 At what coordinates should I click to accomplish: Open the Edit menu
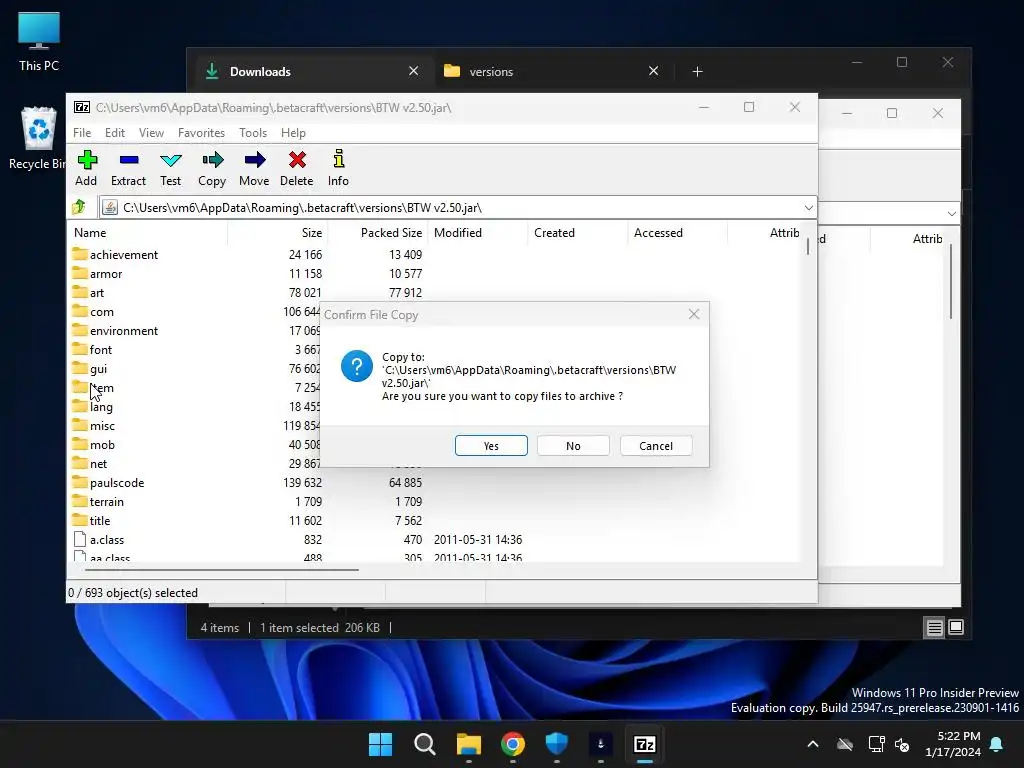(115, 133)
